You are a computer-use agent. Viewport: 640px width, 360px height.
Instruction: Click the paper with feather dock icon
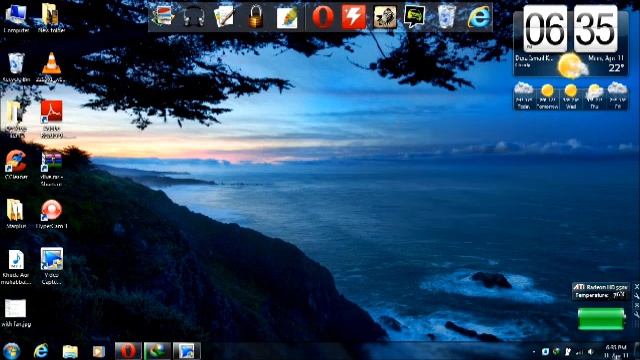point(287,17)
